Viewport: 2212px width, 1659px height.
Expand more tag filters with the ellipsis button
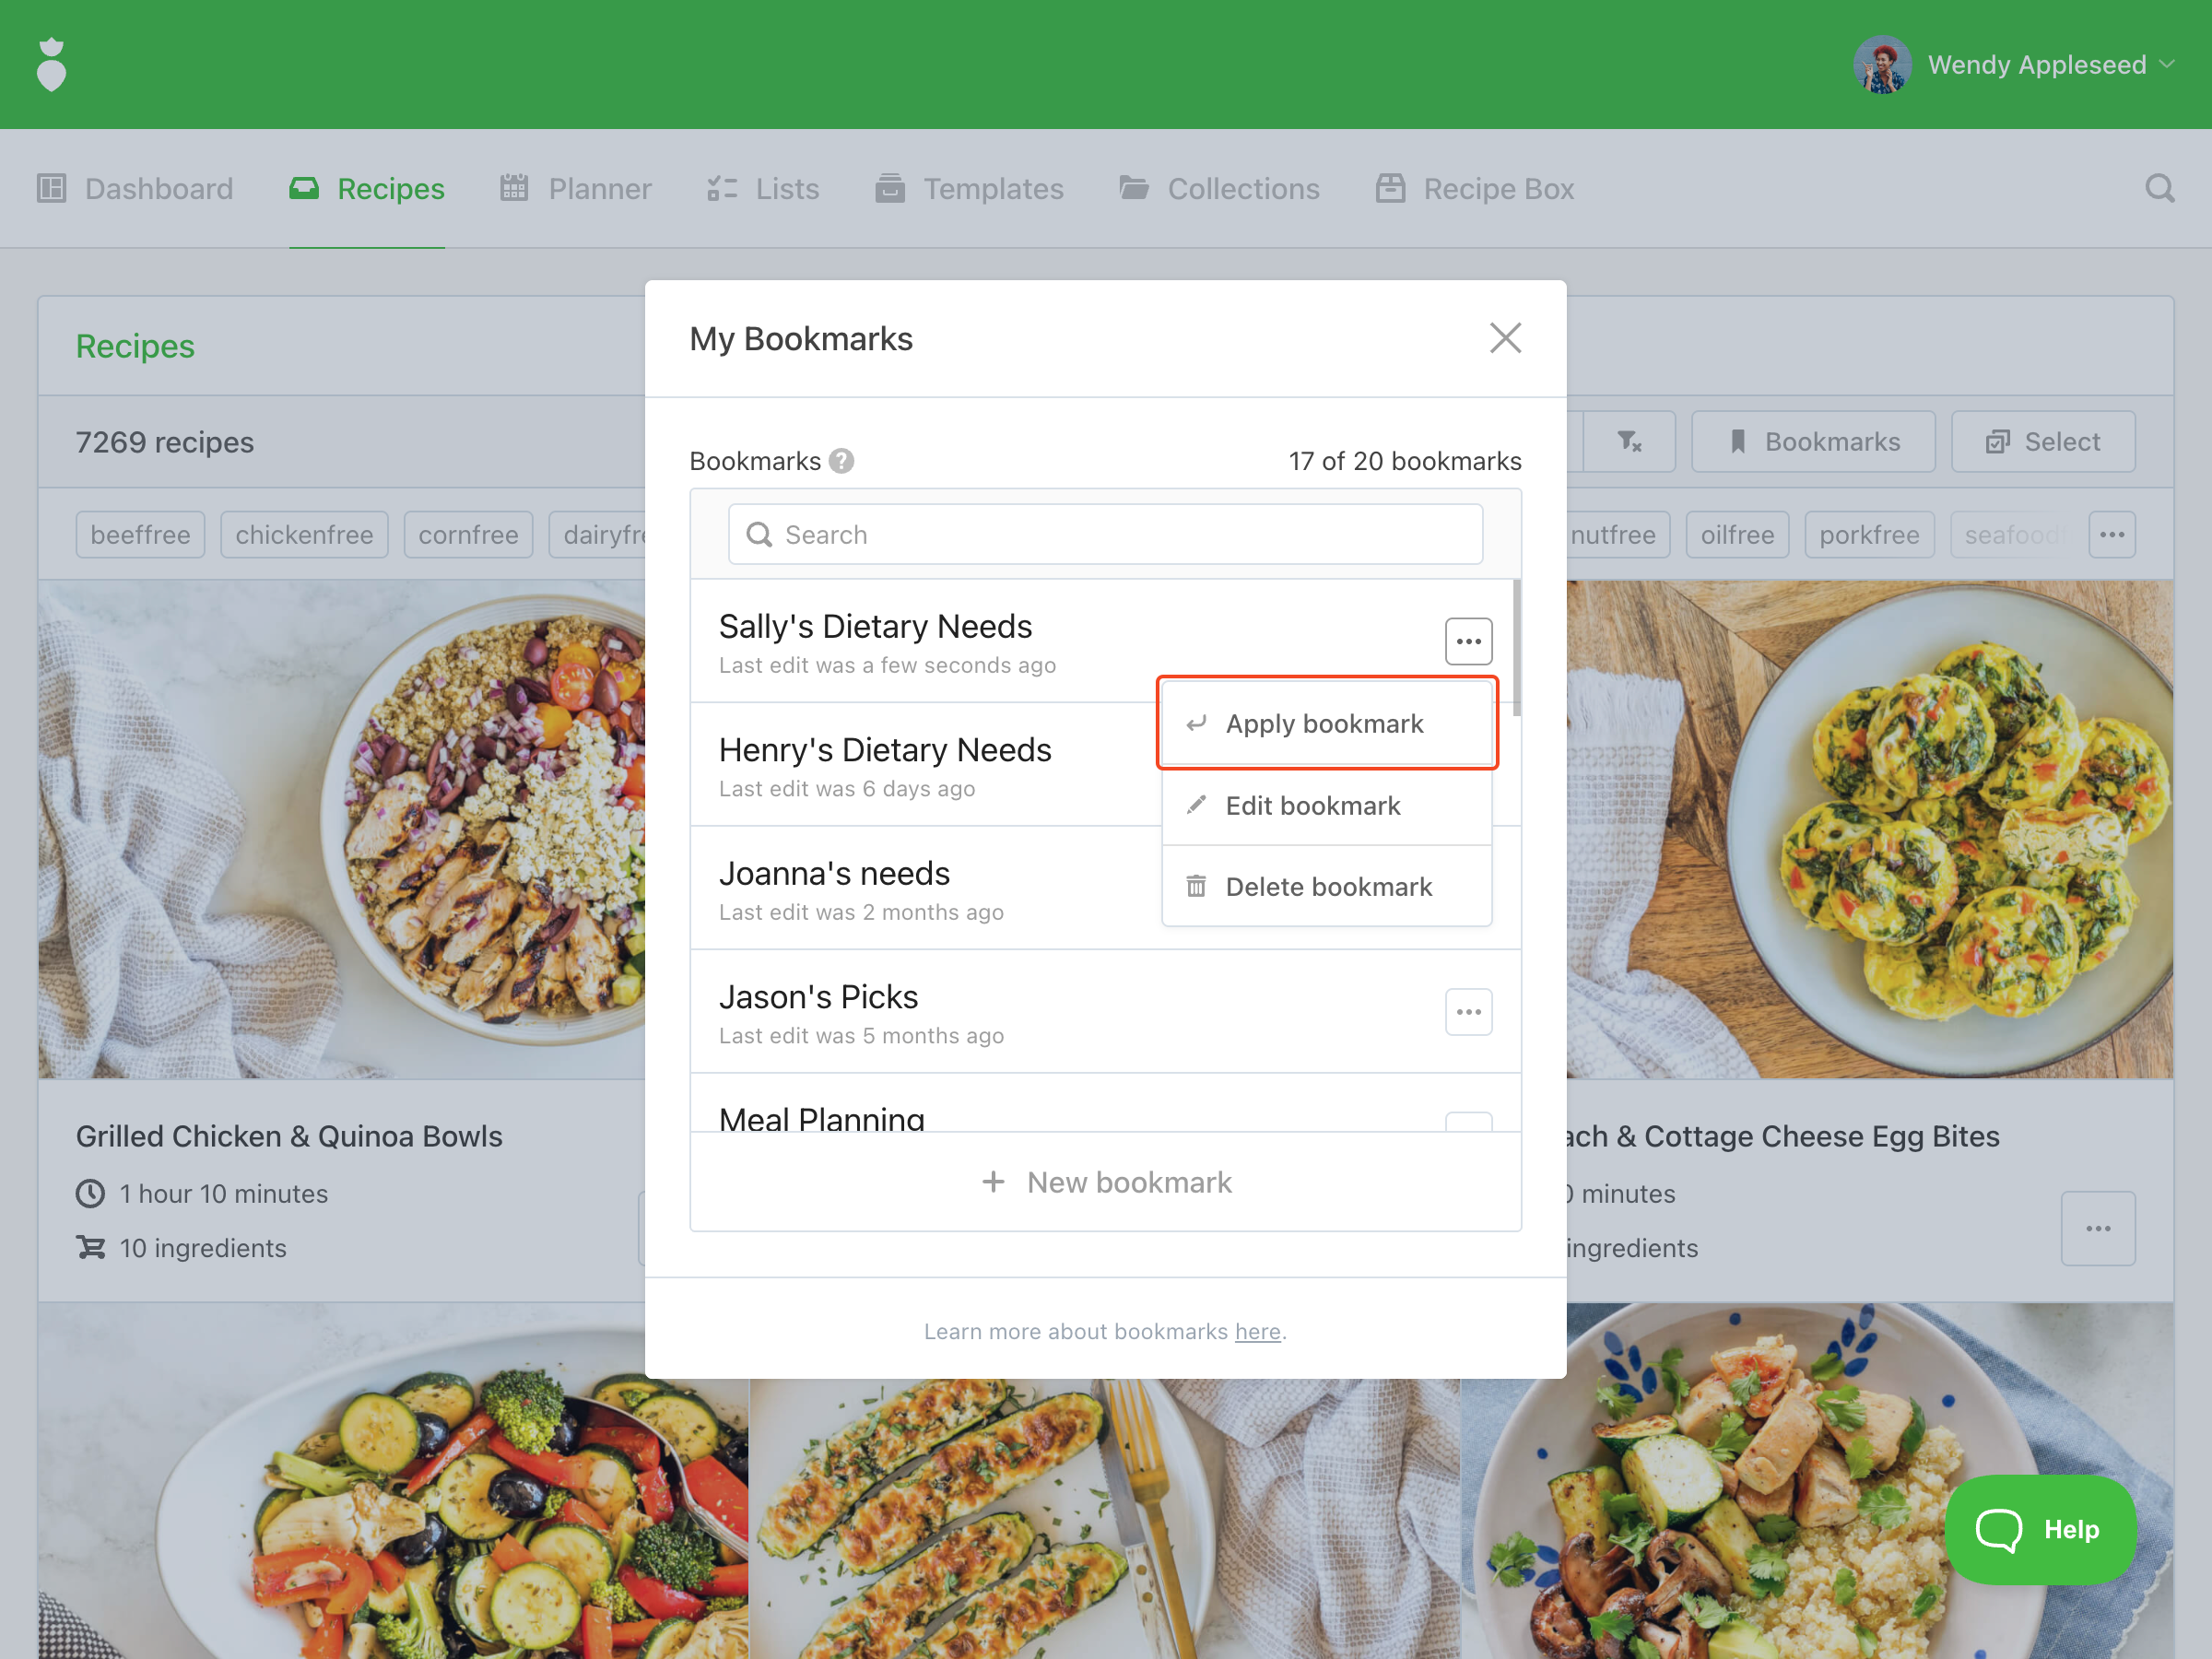coord(2111,535)
